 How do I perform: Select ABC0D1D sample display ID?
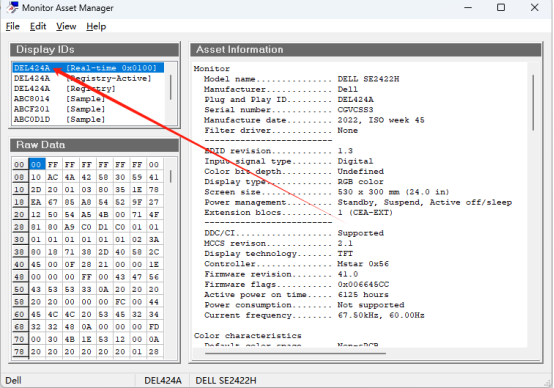(88, 119)
